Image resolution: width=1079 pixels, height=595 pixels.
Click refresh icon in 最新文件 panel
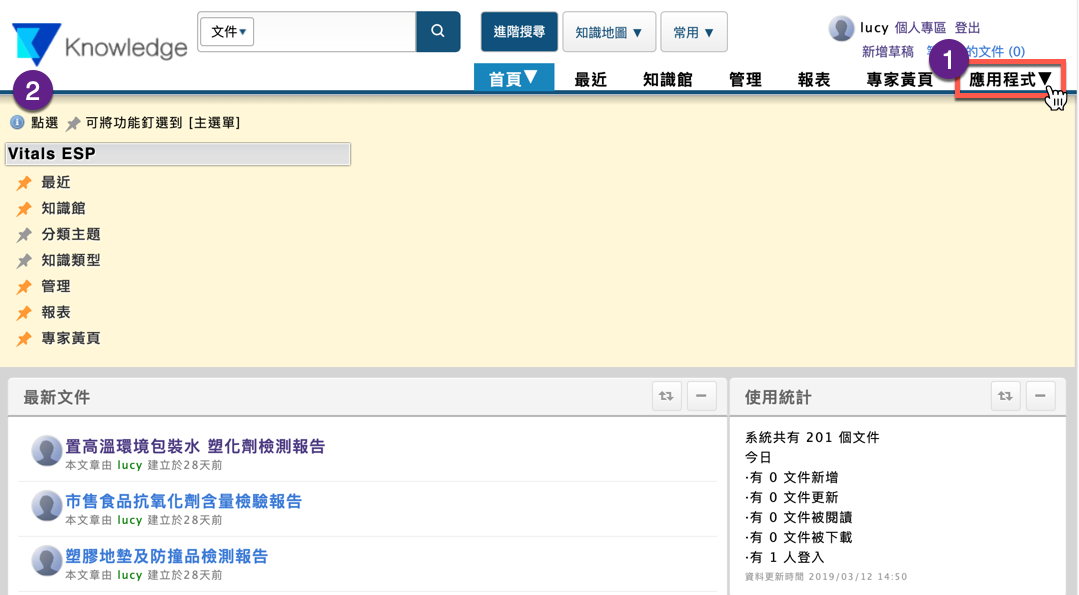point(666,396)
